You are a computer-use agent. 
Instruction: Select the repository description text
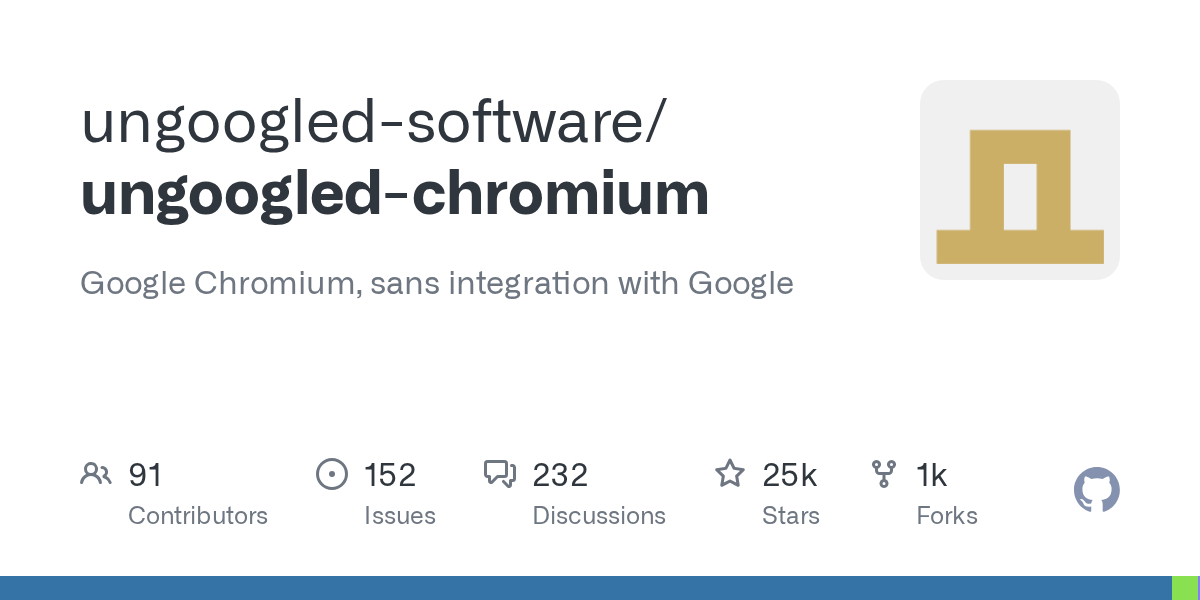click(x=436, y=284)
